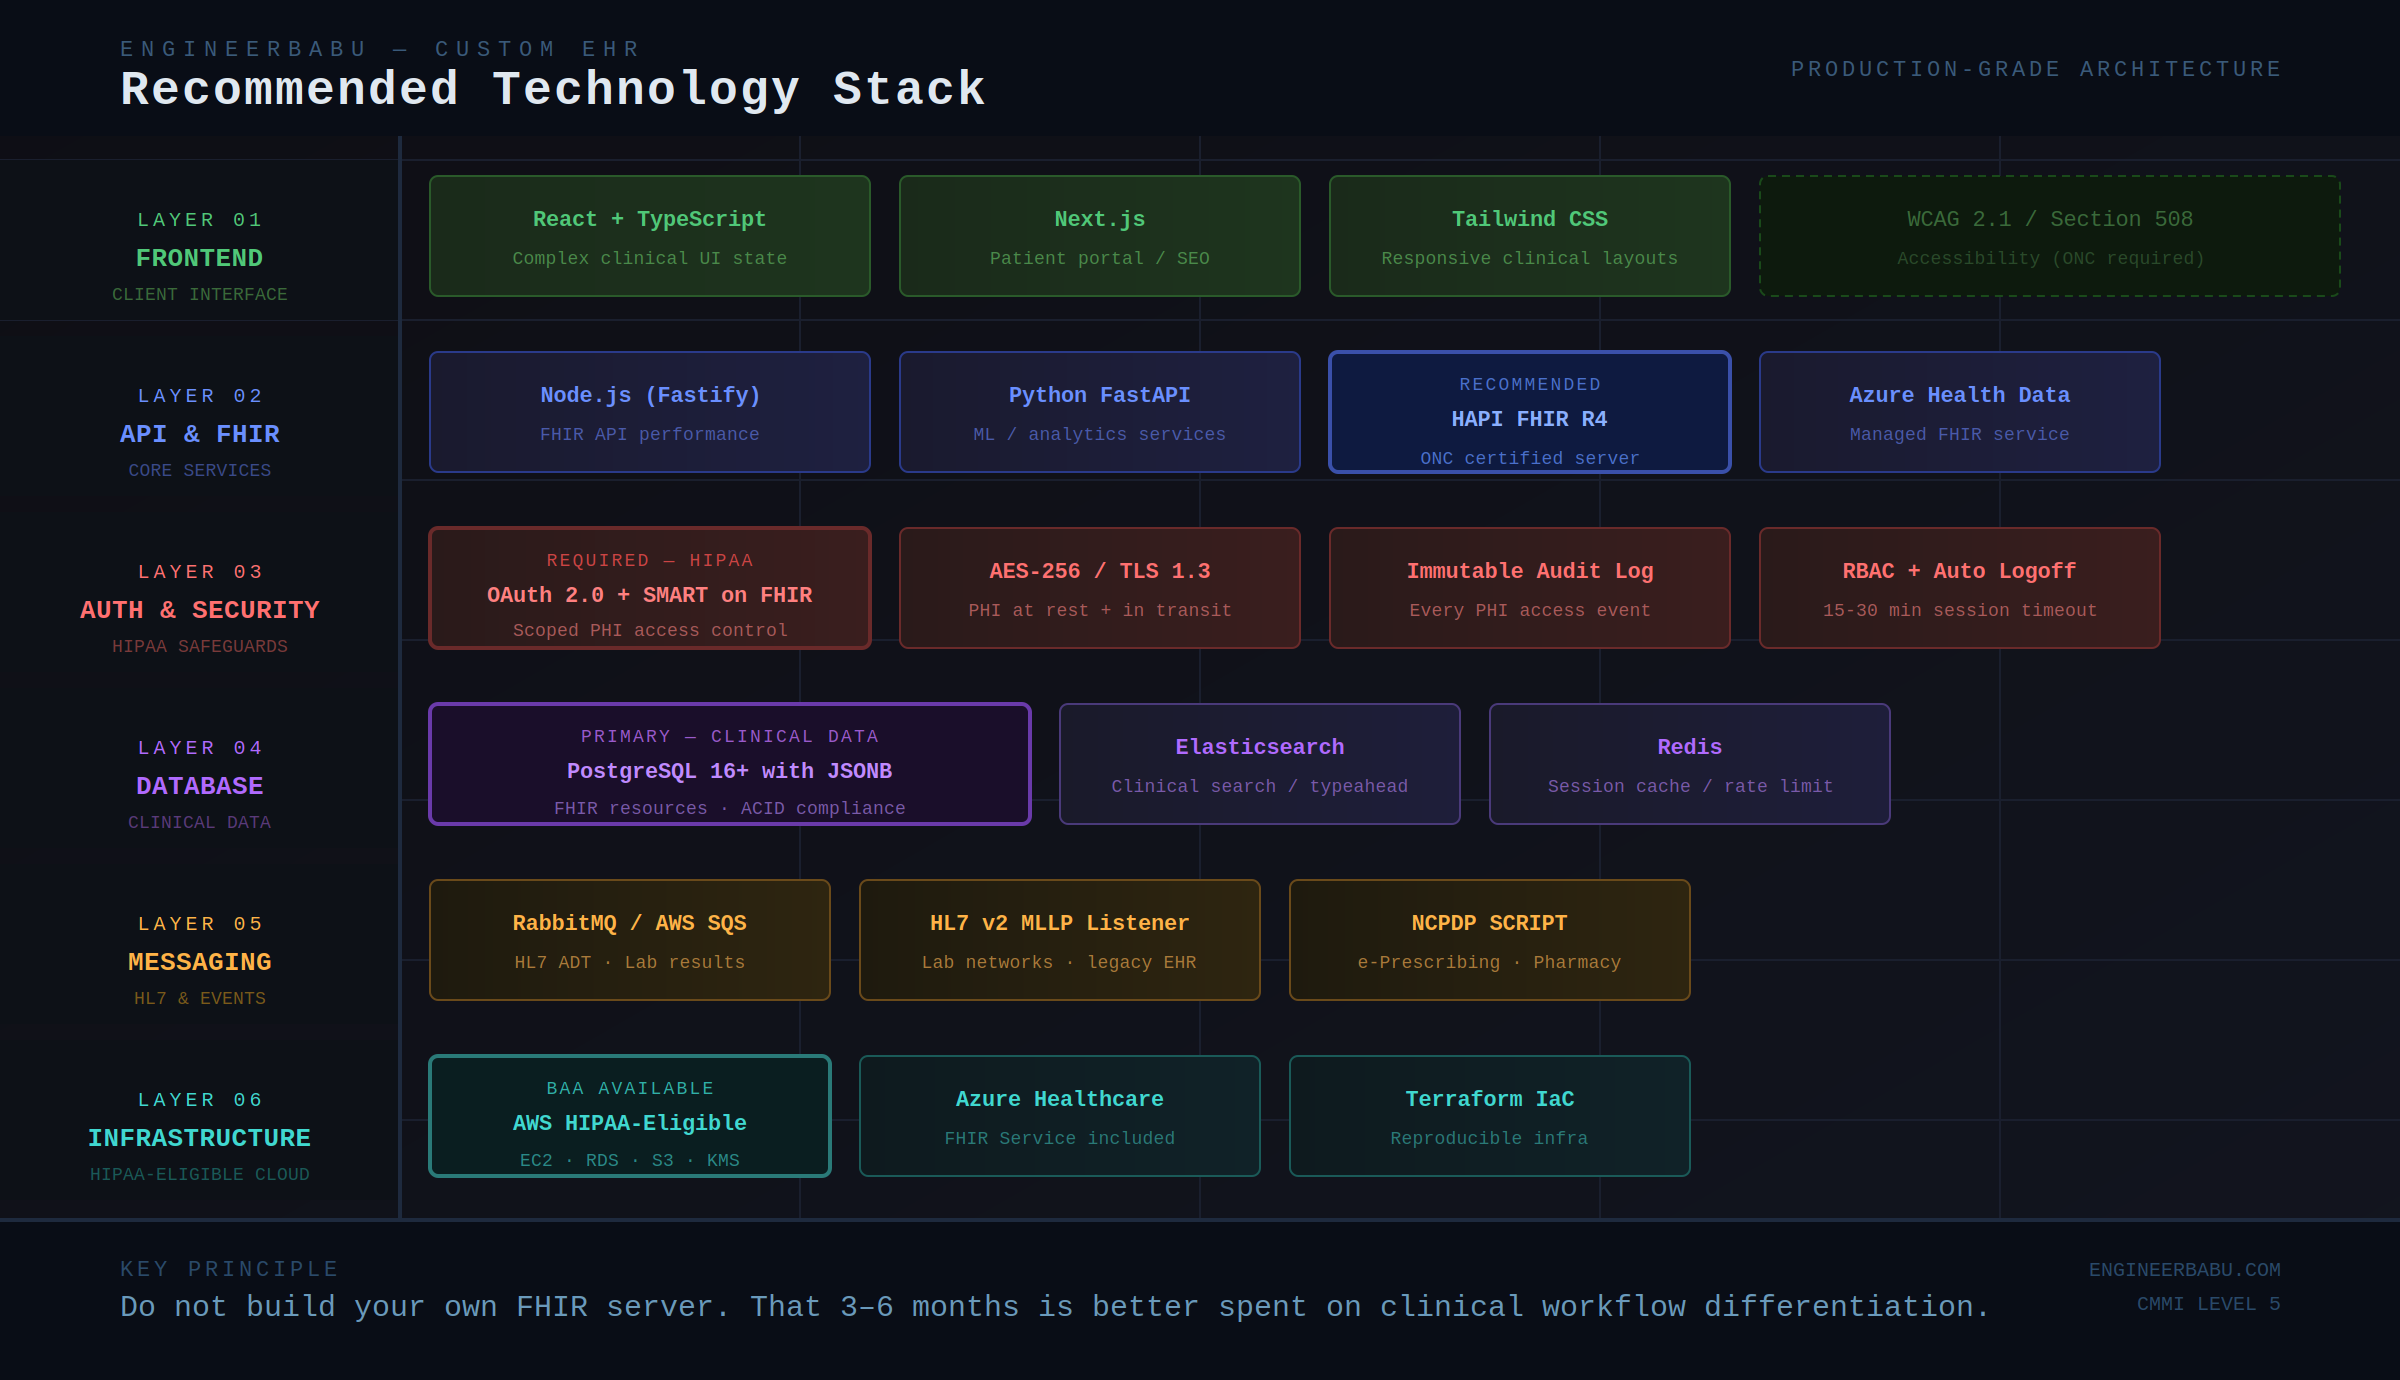Select the Redis card
2400x1380 pixels.
click(1690, 764)
